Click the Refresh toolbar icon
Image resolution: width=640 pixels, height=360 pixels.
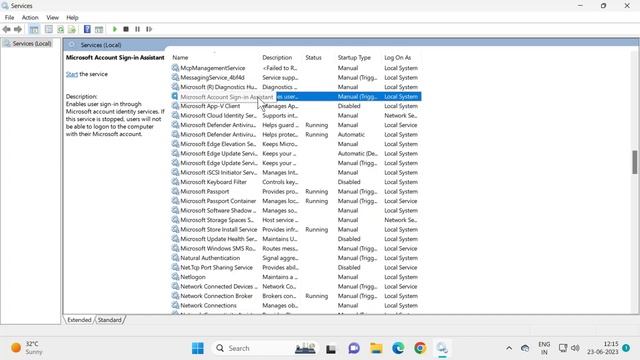[x=60, y=29]
